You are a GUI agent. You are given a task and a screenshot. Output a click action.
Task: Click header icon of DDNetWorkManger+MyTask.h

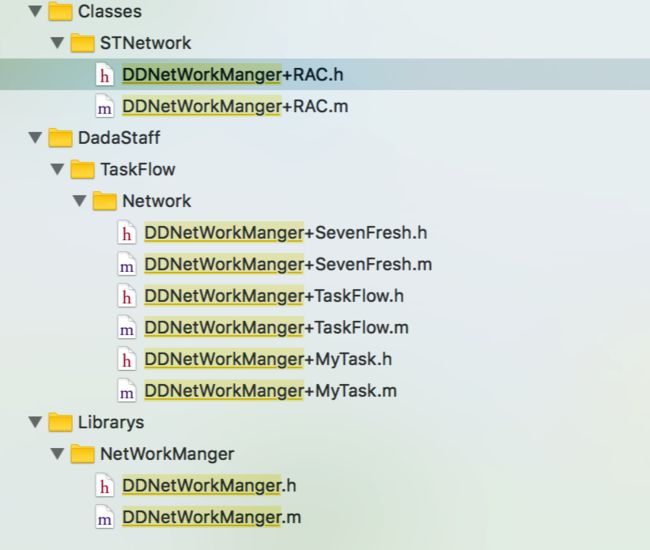tap(126, 359)
